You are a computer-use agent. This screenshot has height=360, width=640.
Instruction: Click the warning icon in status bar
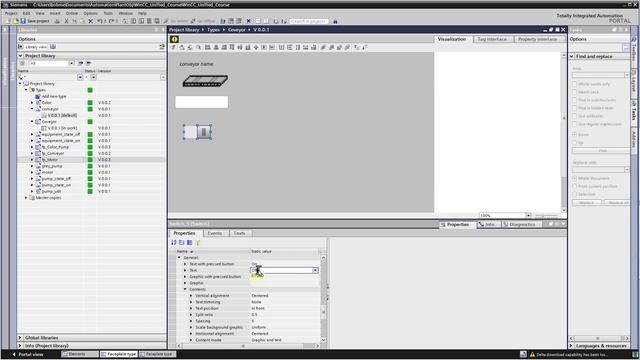click(532, 354)
